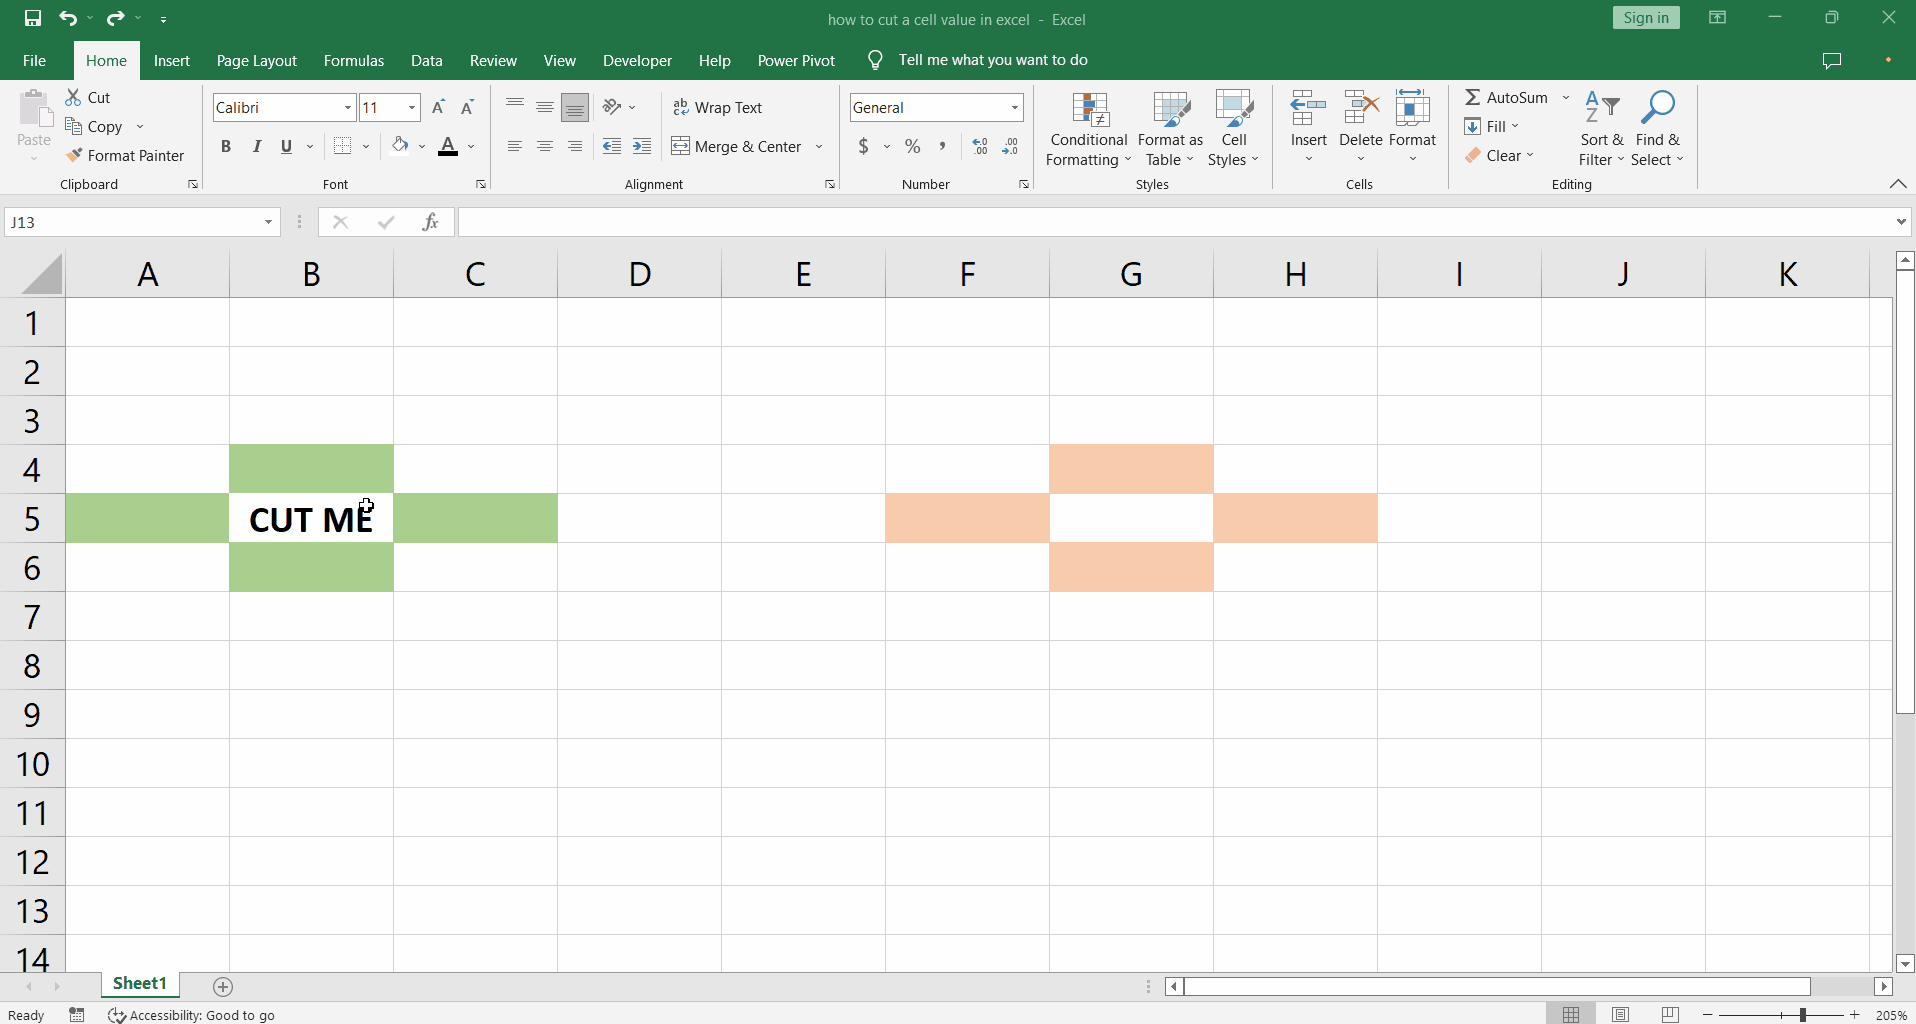Apply Percent Style number format
This screenshot has height=1024, width=1916.
[913, 146]
